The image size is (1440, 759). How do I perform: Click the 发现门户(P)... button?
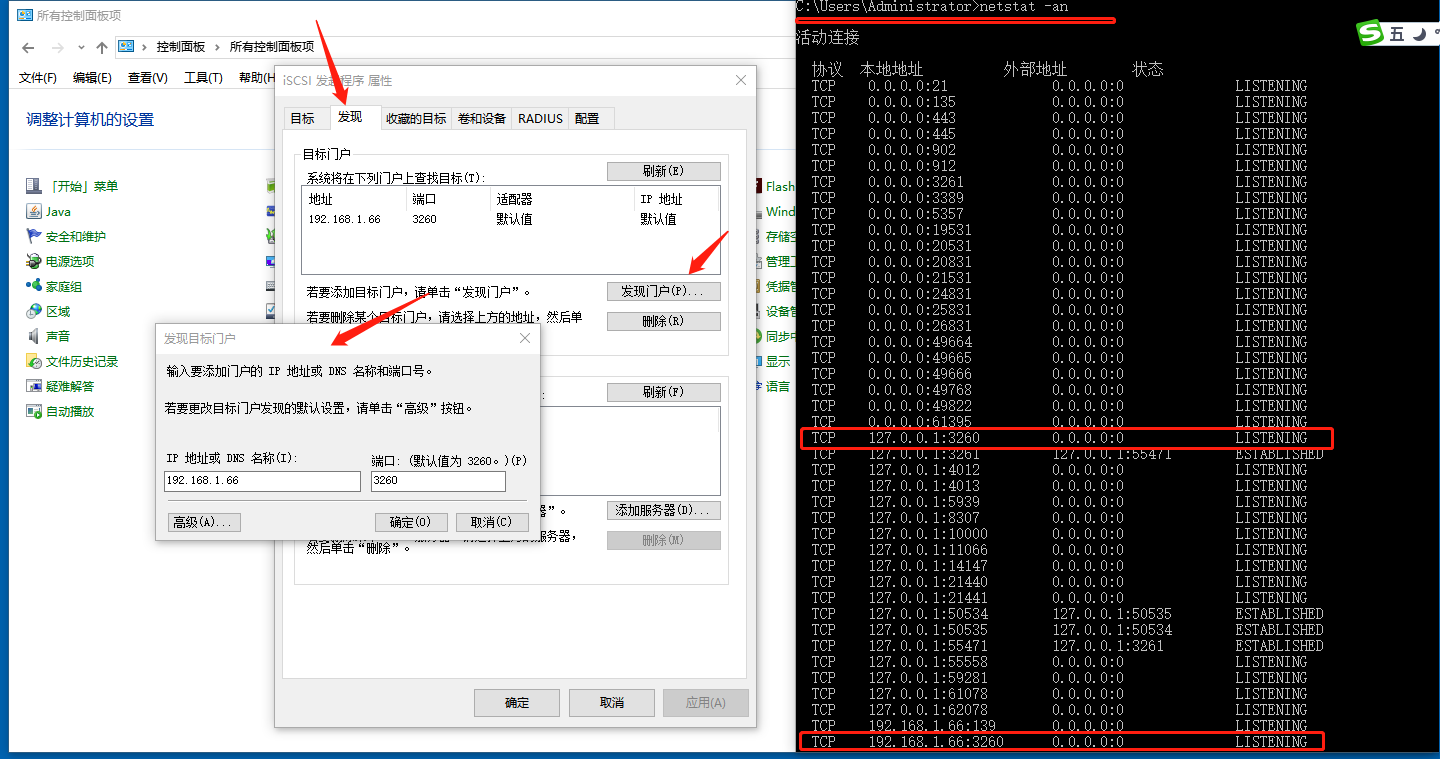[x=664, y=291]
